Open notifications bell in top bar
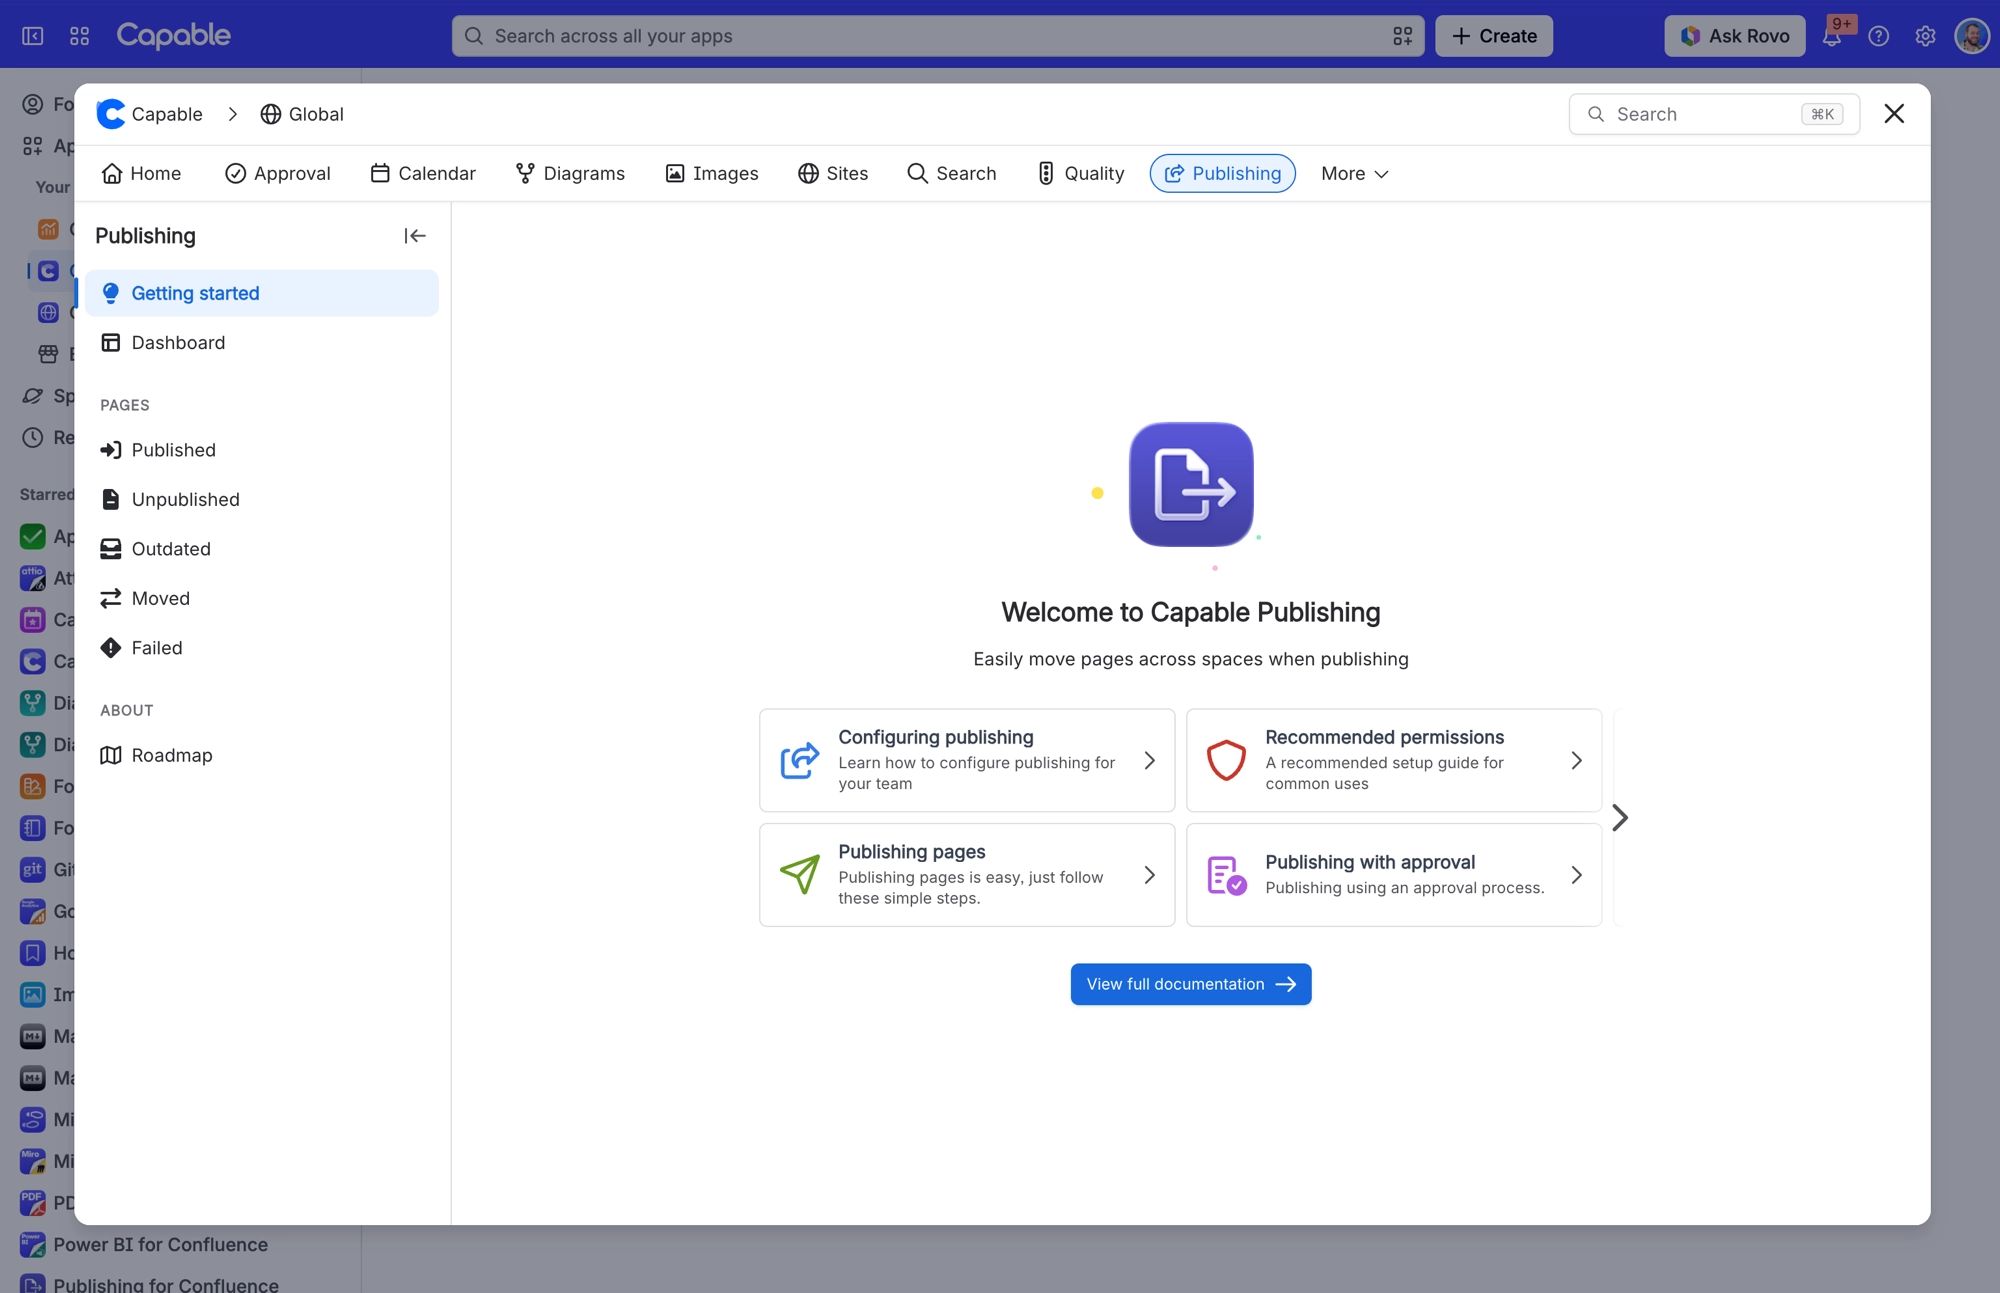The width and height of the screenshot is (2000, 1293). click(1832, 36)
